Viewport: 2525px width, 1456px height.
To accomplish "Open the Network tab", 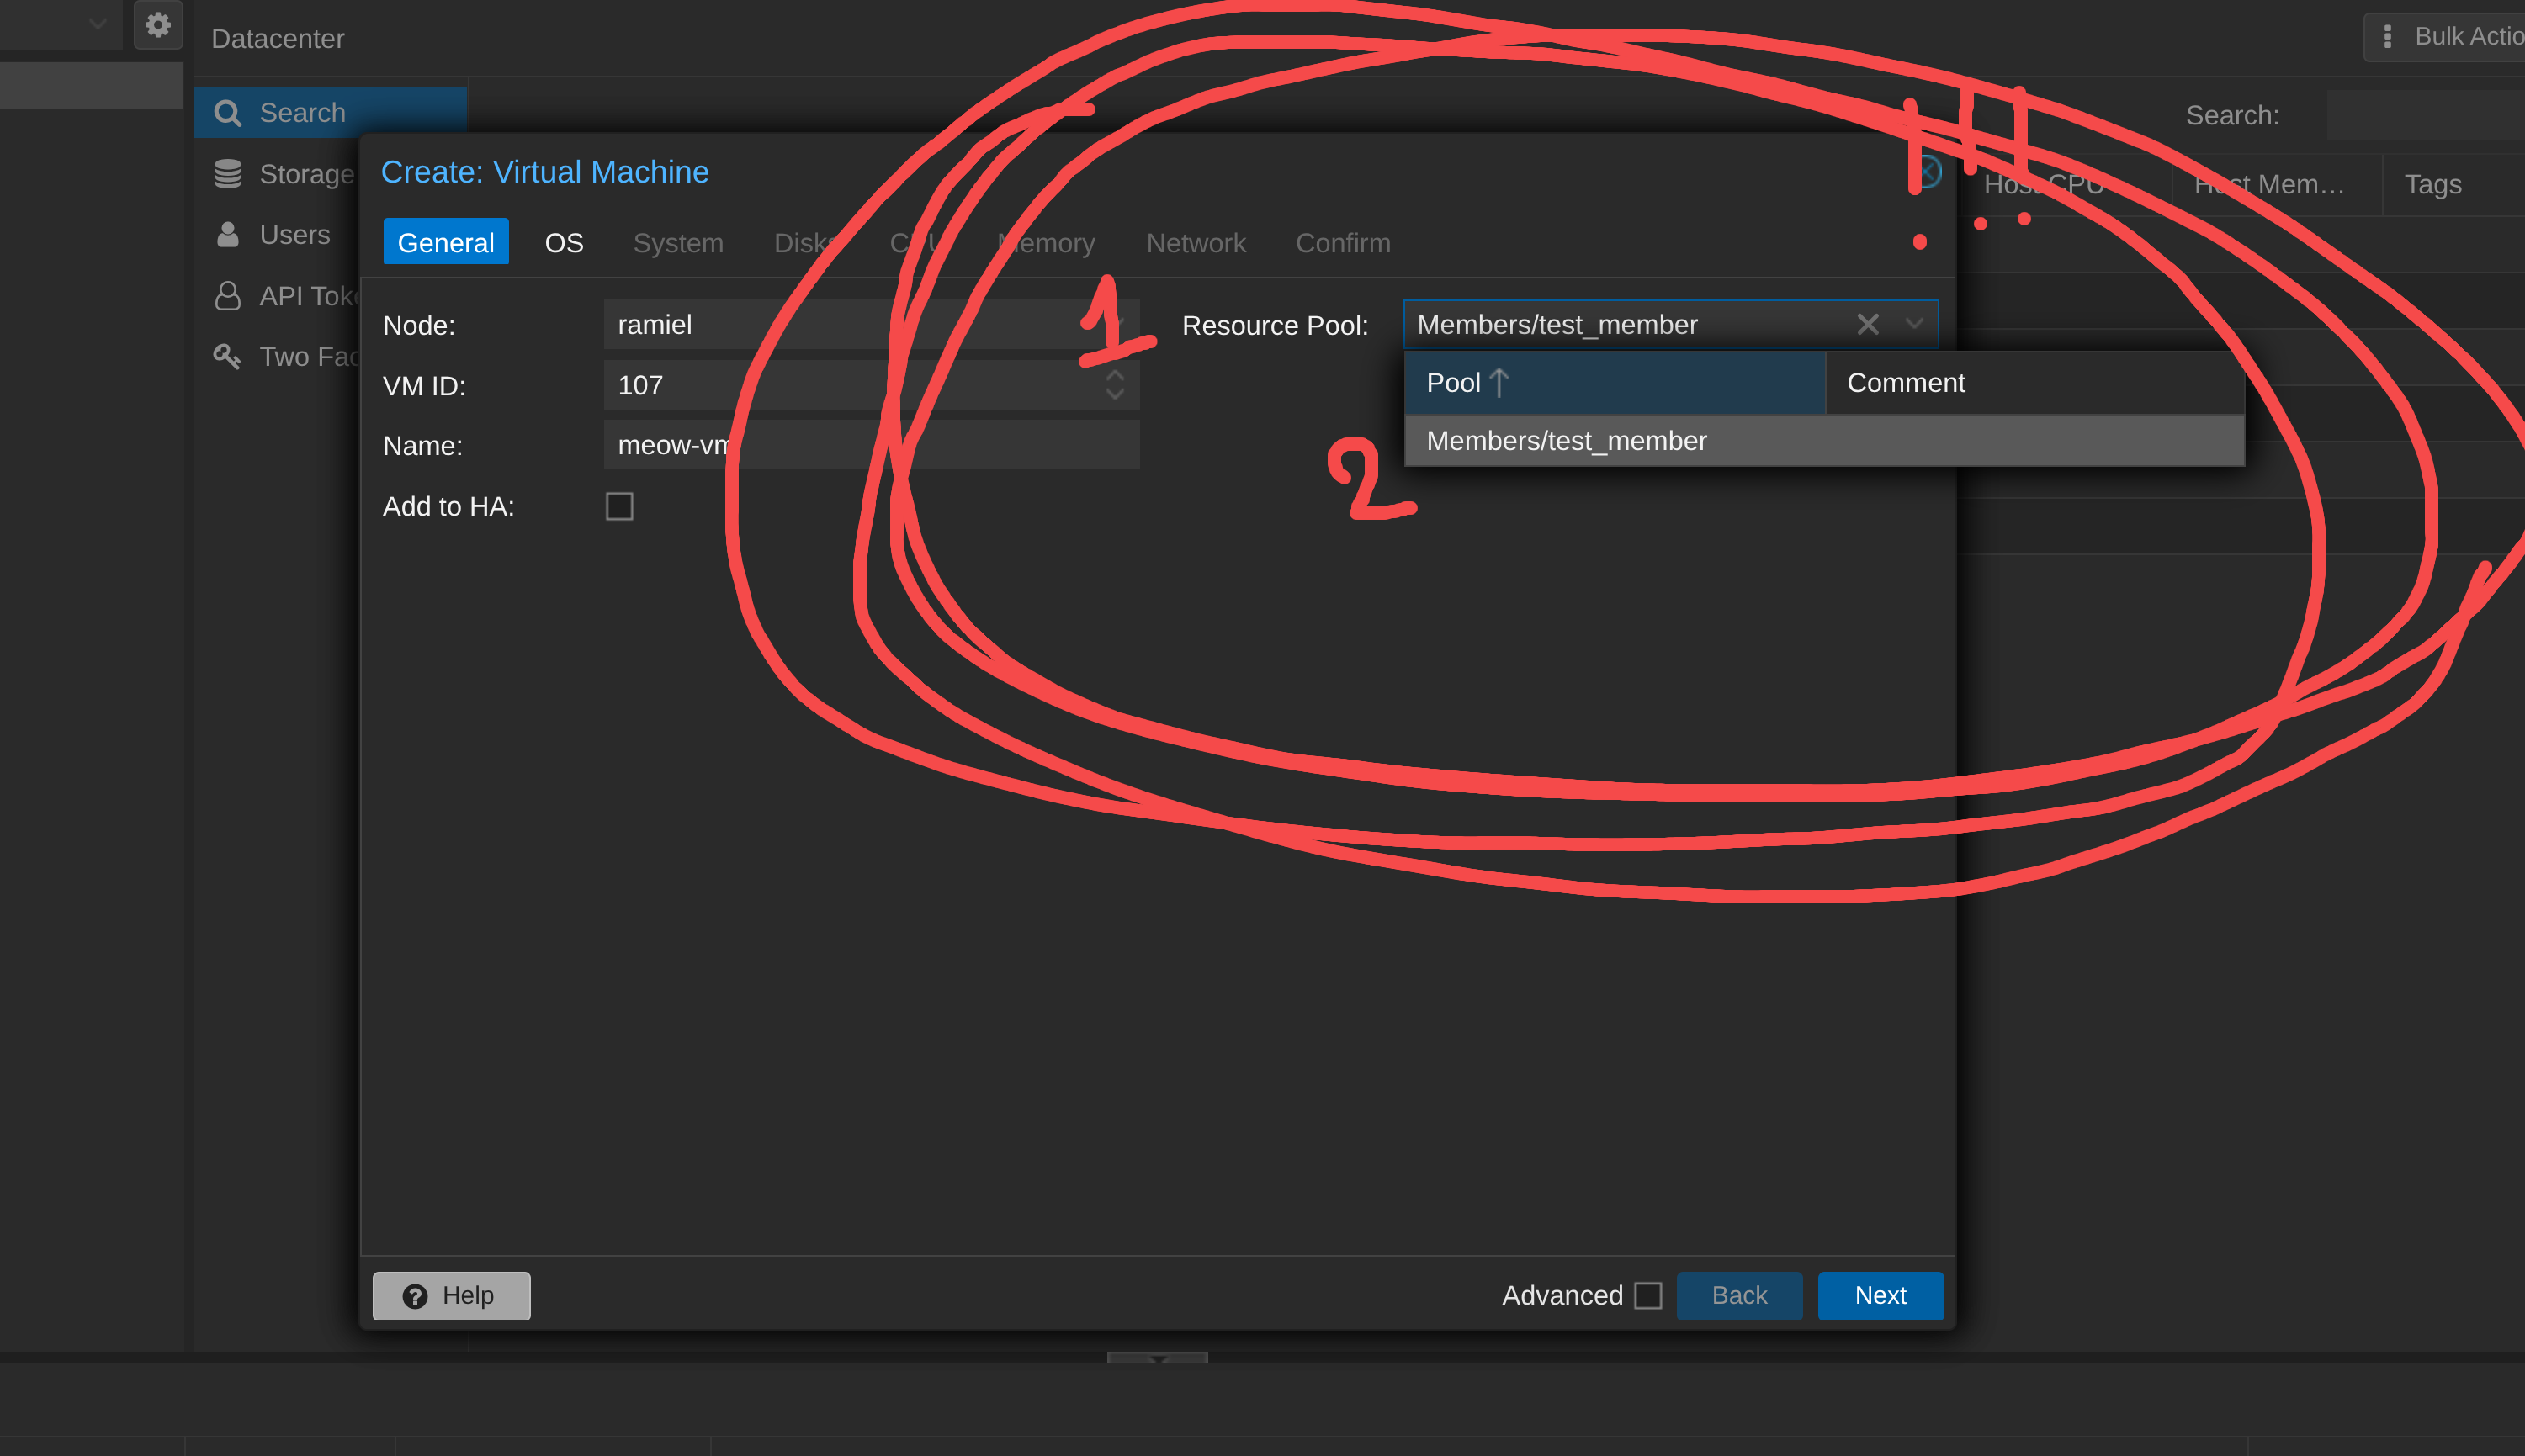I will click(x=1196, y=242).
